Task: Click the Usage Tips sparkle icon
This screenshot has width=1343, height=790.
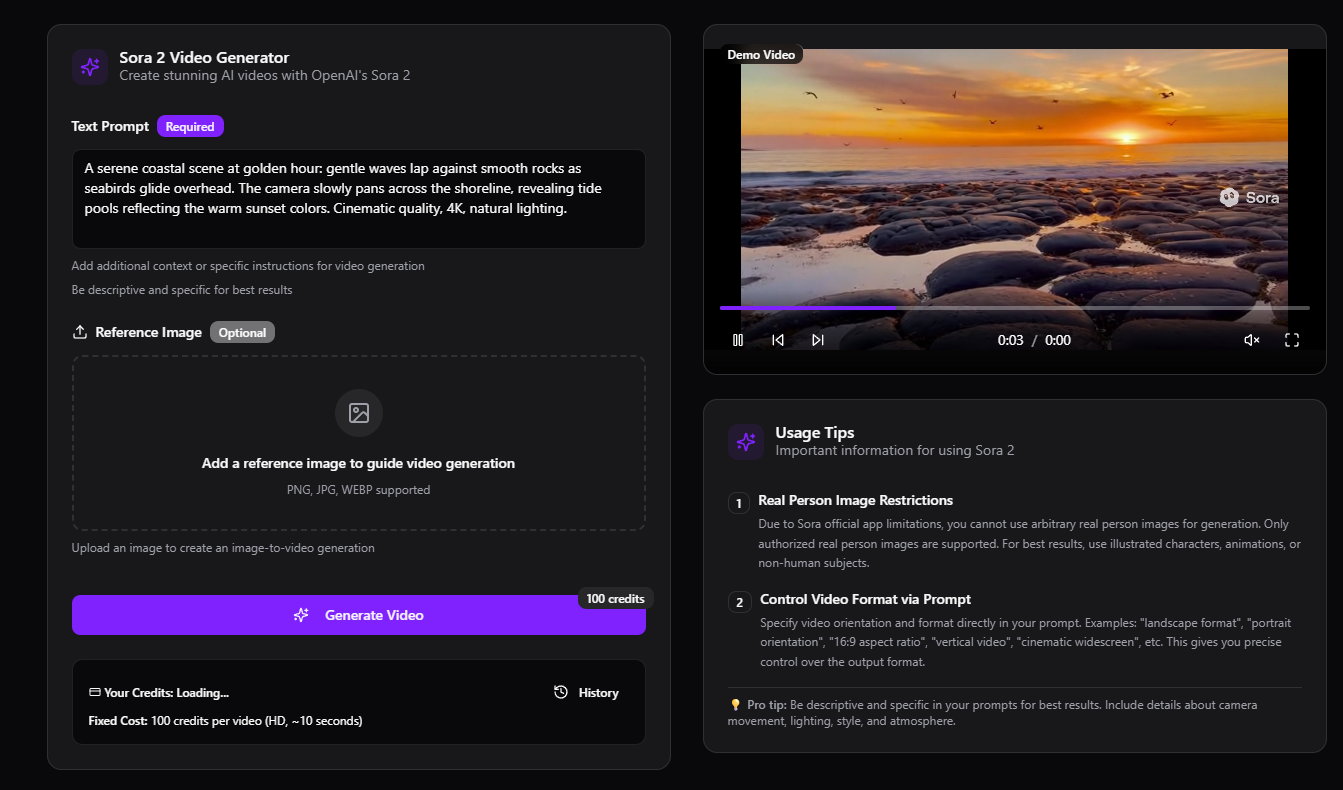Action: pos(745,442)
